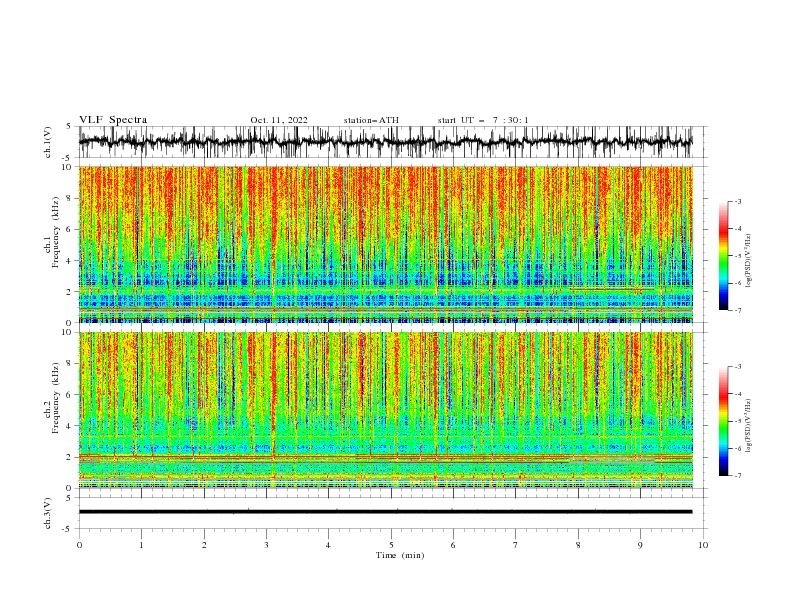Select the date text "Oct. 11, 2022"
This screenshot has height=612, width=792.
279,120
